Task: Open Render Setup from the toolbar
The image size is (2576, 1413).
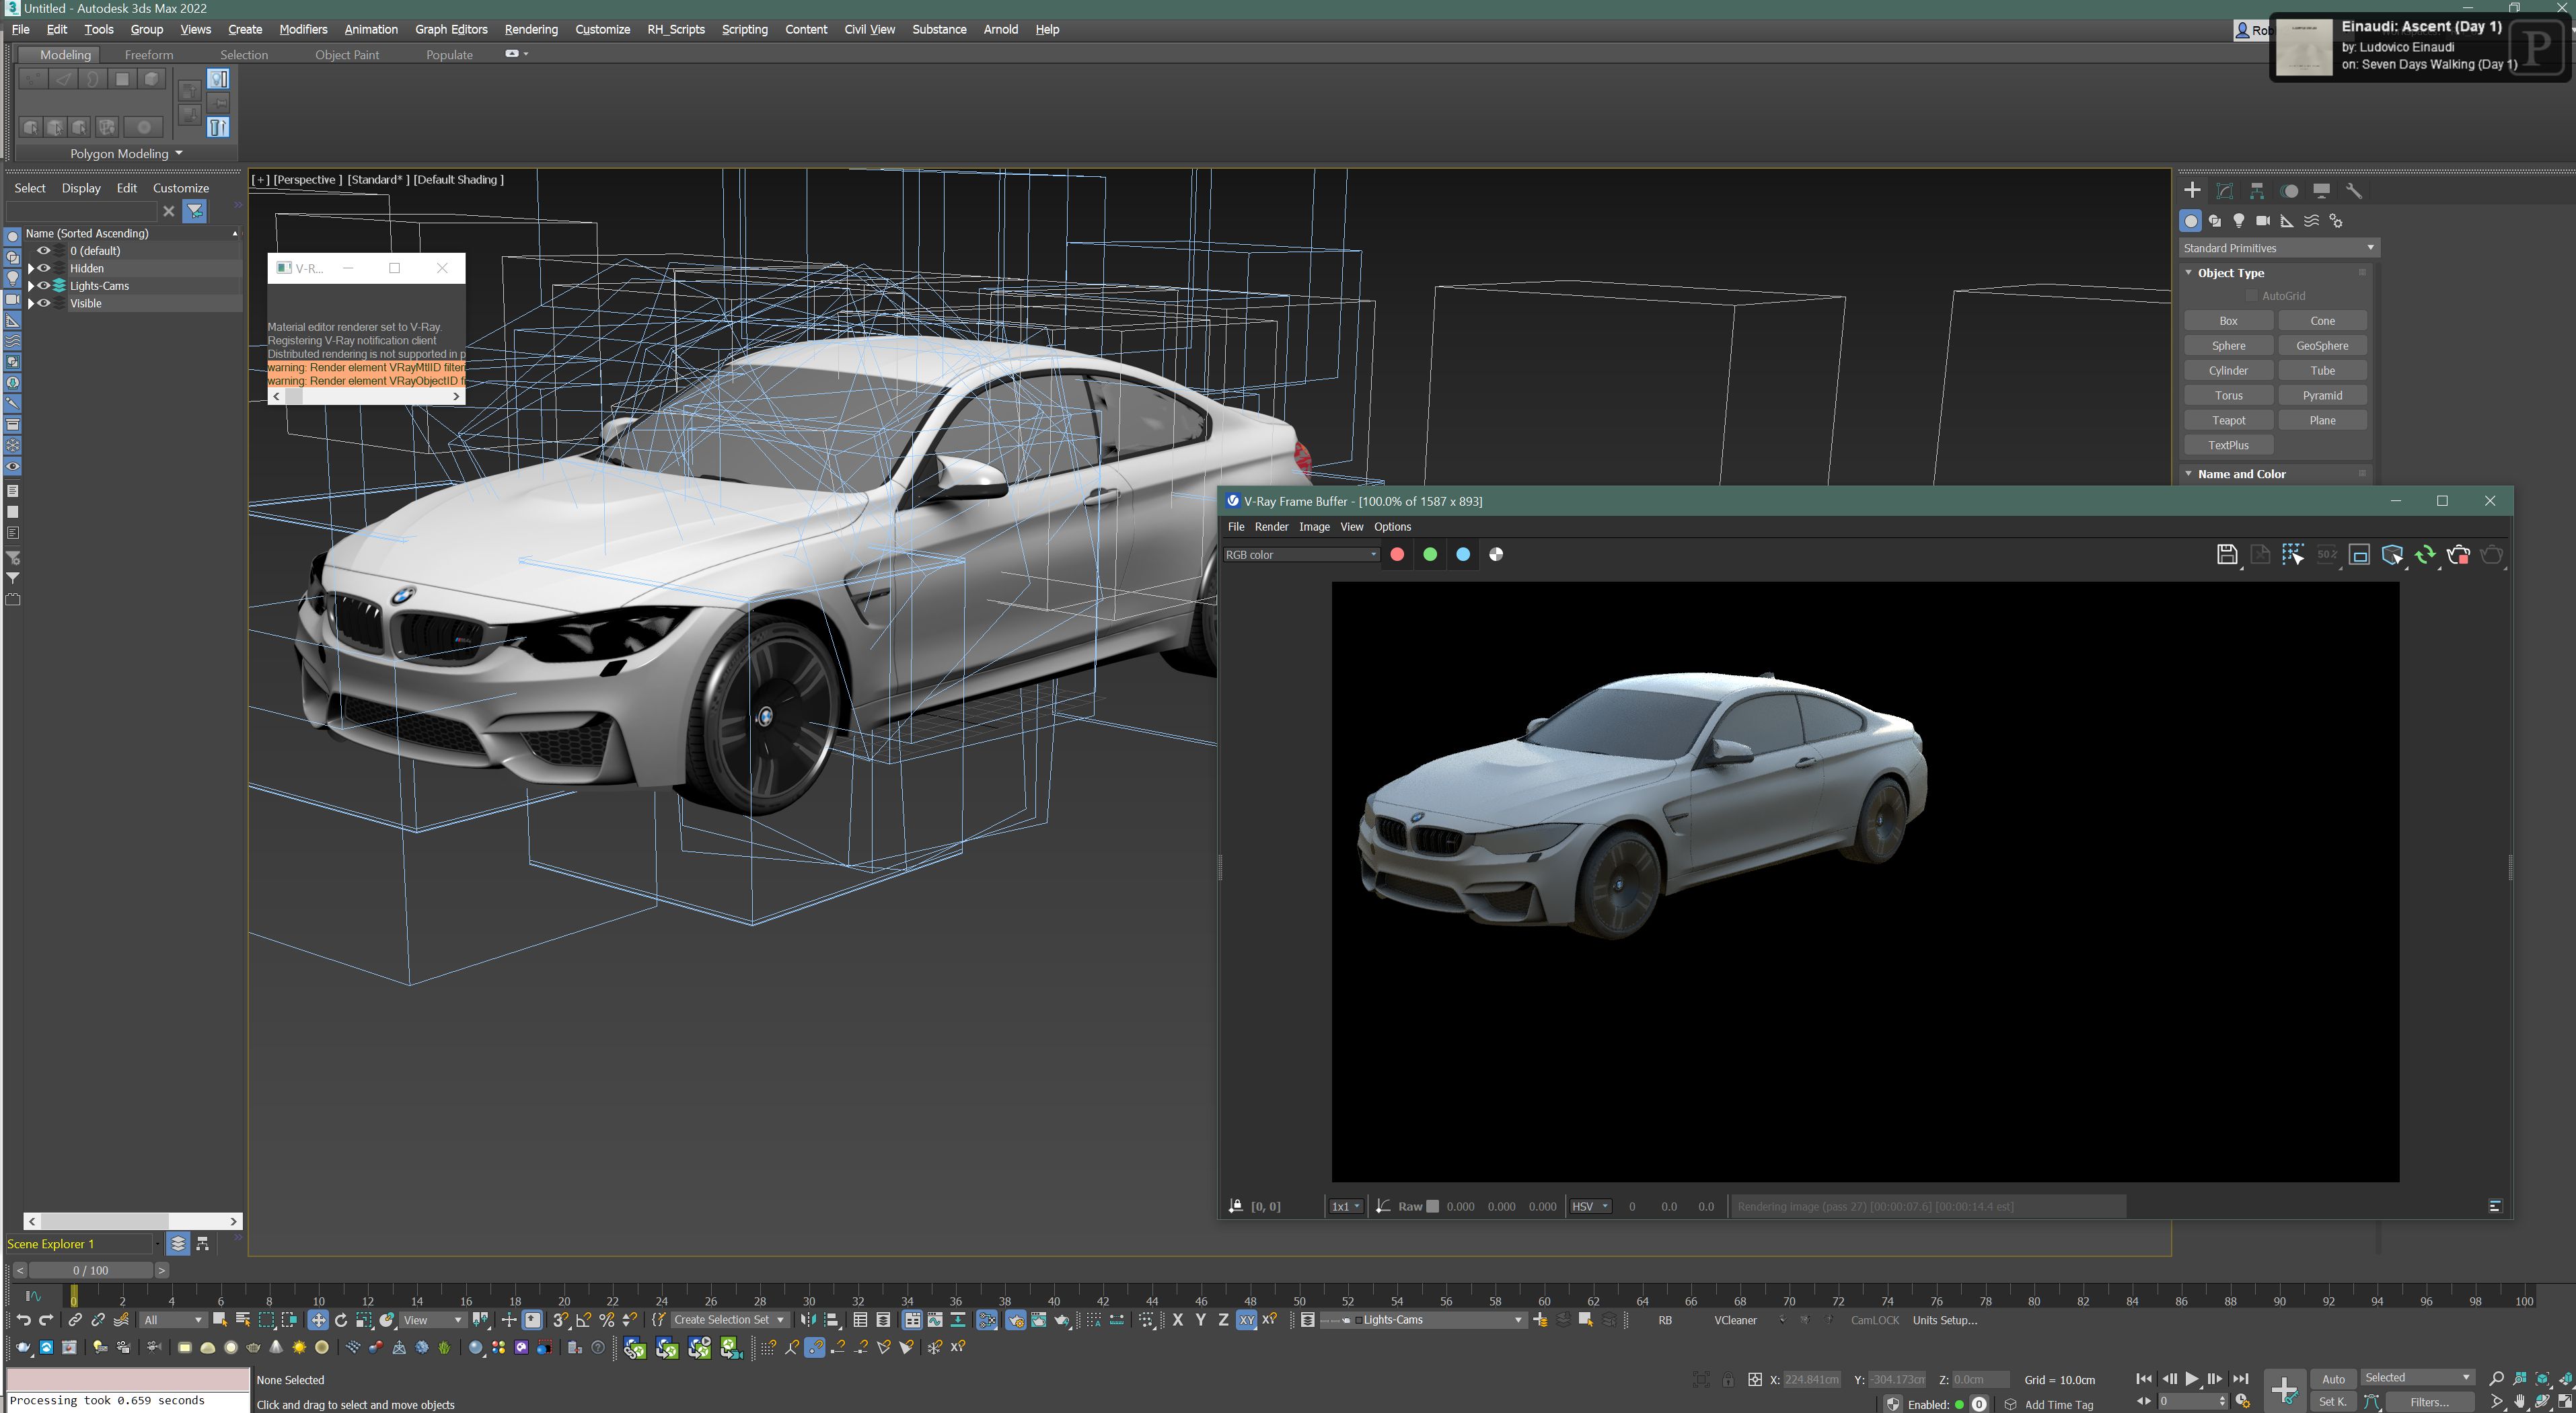Action: tap(1017, 1320)
